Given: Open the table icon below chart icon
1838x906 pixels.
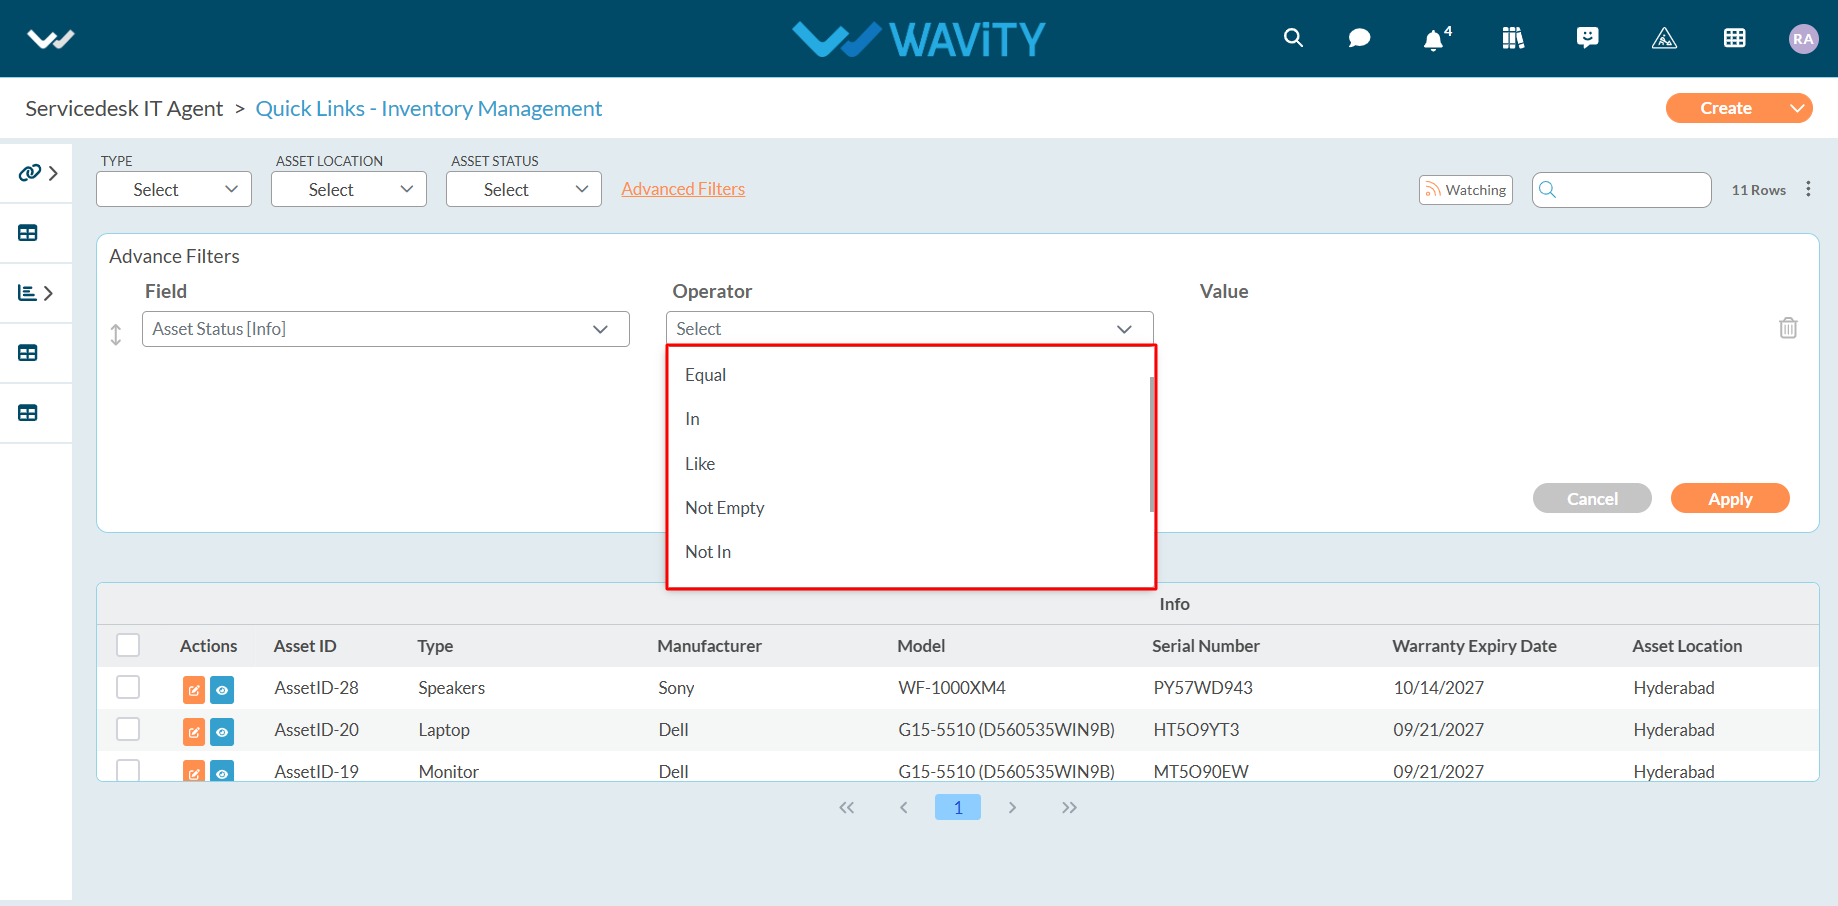Looking at the screenshot, I should 28,353.
